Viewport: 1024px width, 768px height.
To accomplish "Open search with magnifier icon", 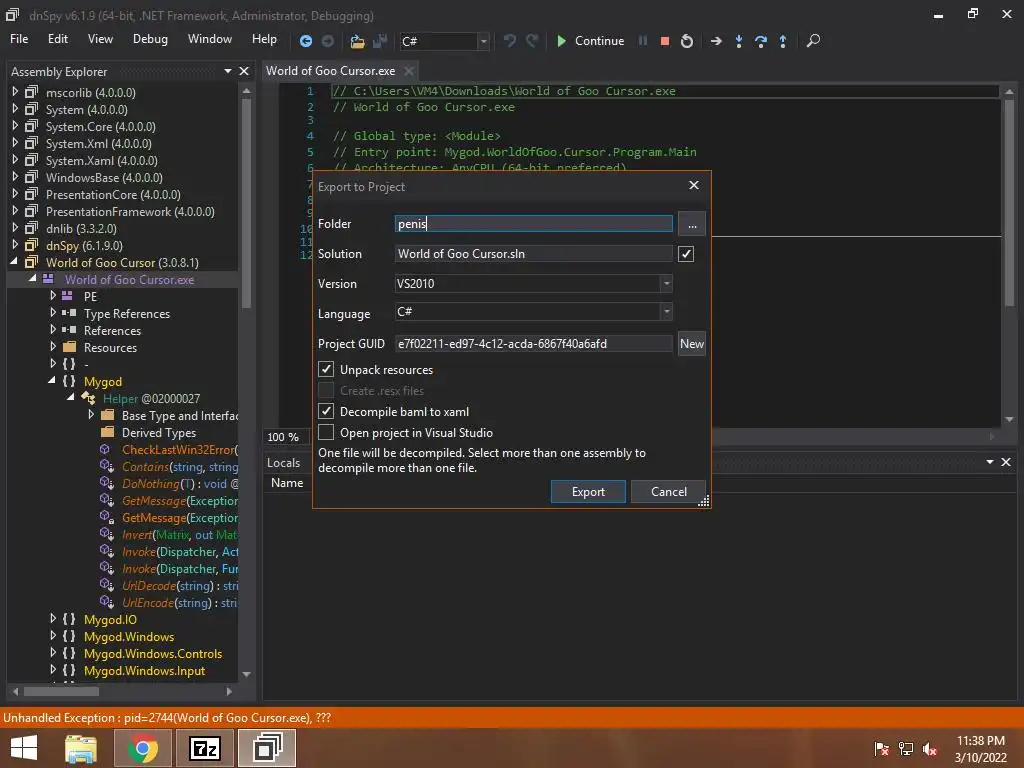I will [813, 41].
